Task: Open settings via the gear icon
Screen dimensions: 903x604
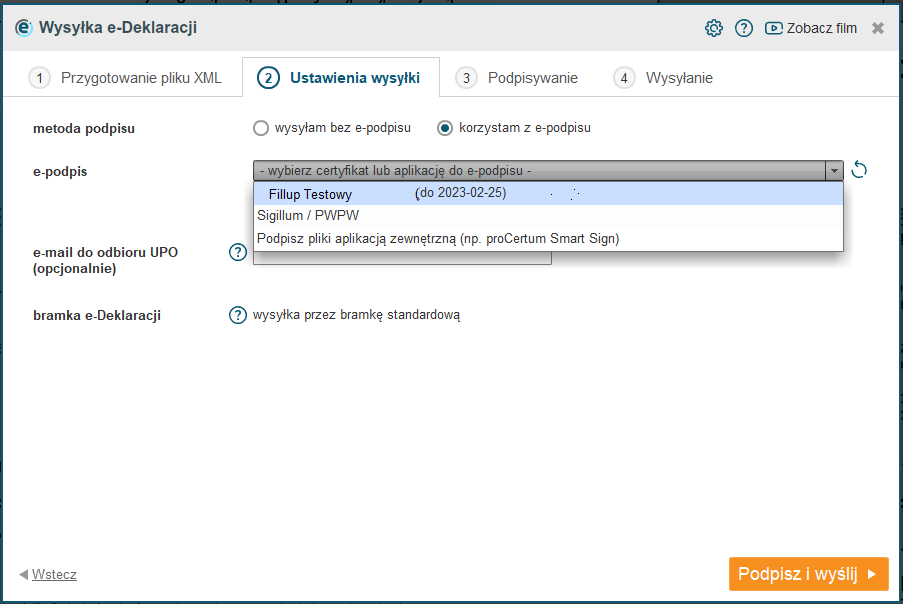Action: click(714, 28)
